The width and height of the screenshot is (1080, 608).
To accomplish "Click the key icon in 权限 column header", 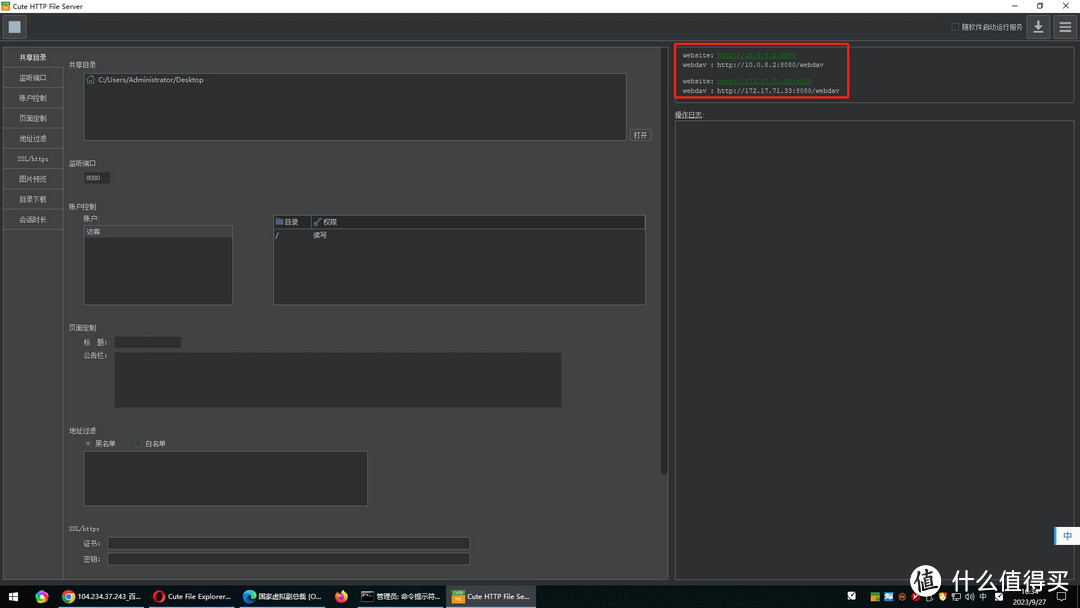I will (x=317, y=222).
